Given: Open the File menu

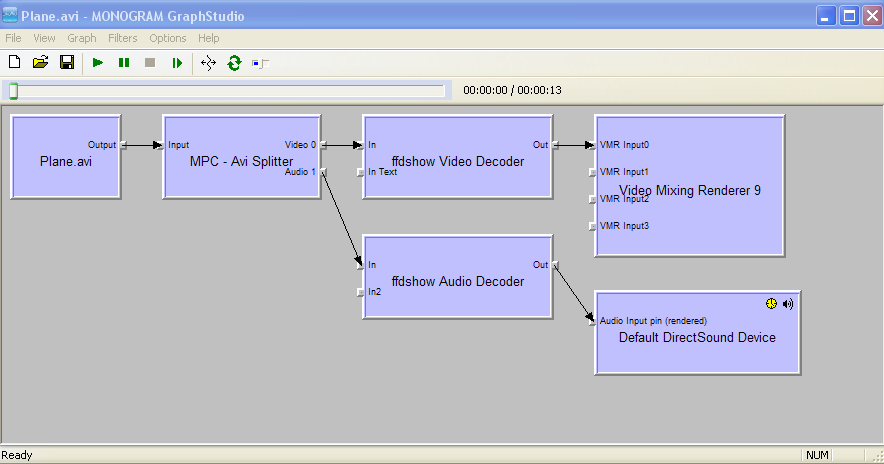Looking at the screenshot, I should tap(13, 38).
